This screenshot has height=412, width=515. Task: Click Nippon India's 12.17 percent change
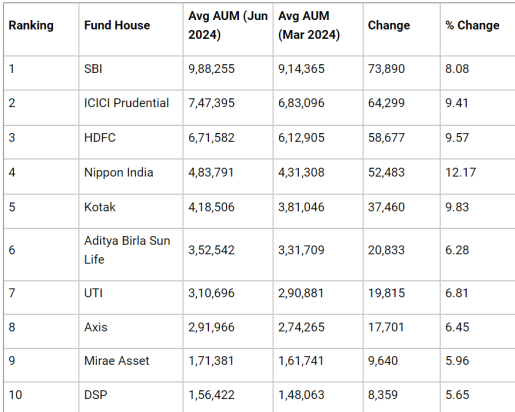tap(461, 172)
